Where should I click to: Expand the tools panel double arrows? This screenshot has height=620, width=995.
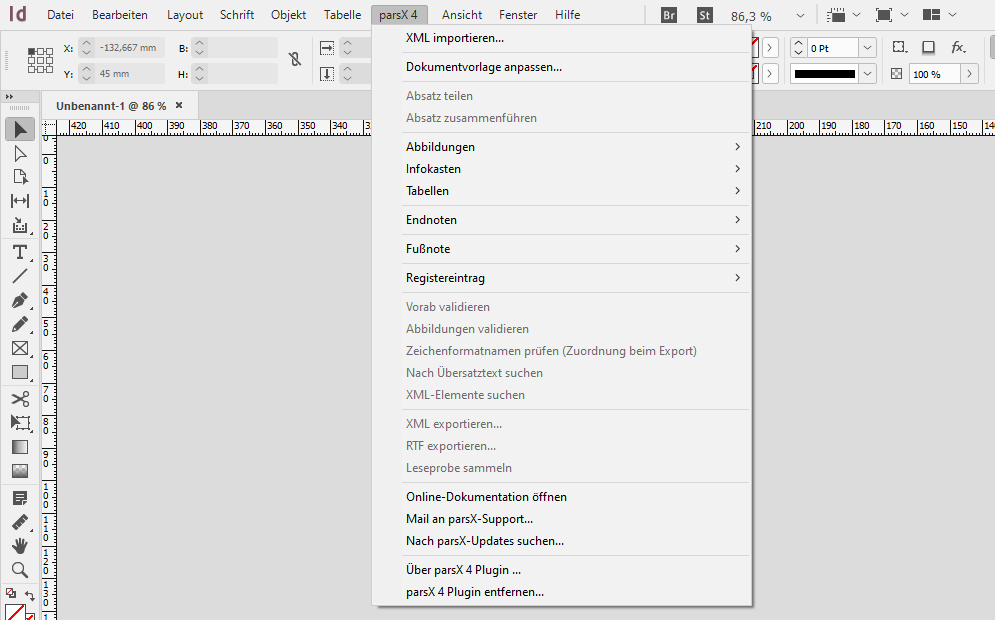tap(9, 97)
